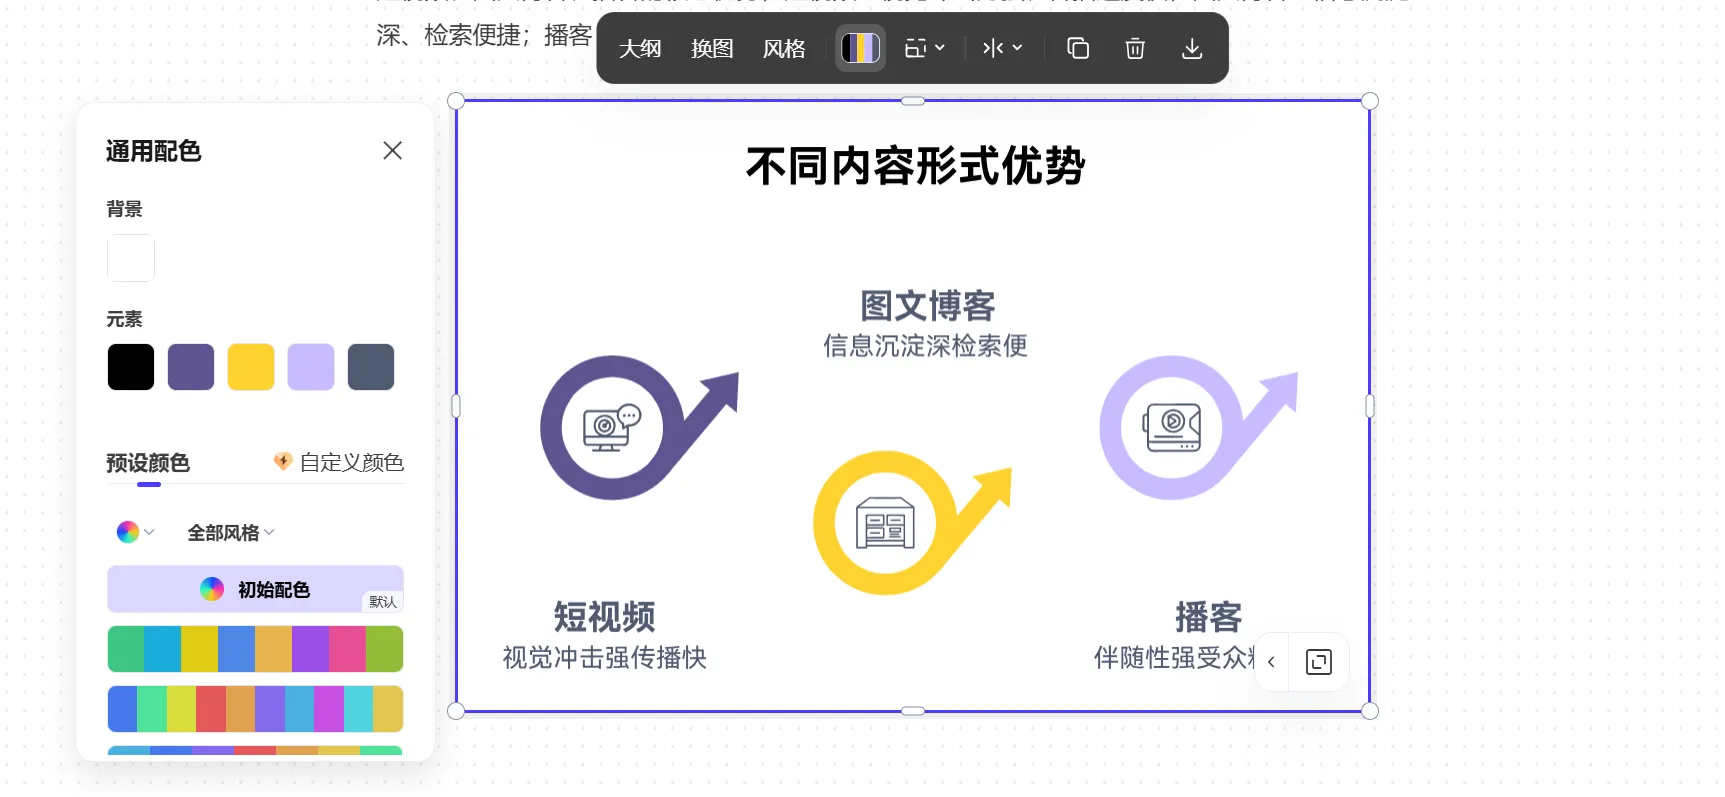Select the yellow element color swatch

tap(251, 367)
